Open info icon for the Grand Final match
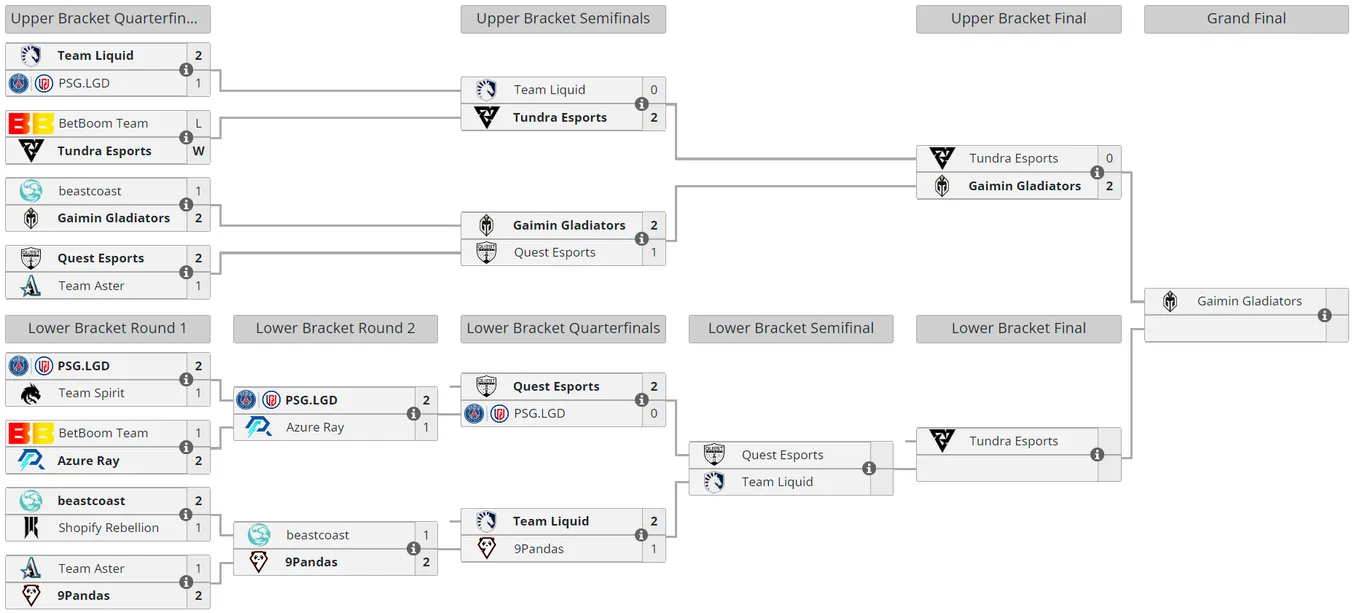 [x=1325, y=315]
